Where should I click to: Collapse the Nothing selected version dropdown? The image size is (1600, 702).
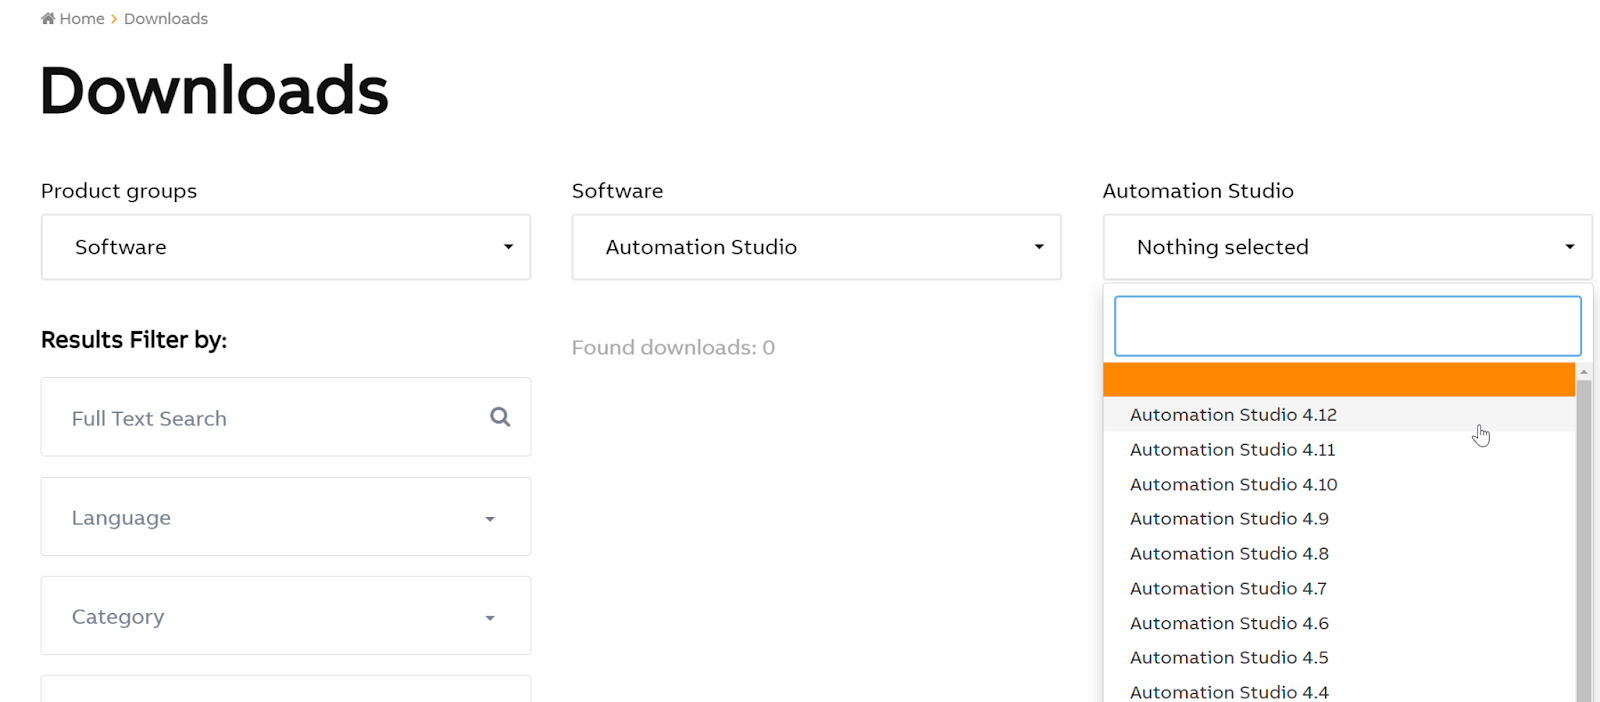click(x=1347, y=247)
